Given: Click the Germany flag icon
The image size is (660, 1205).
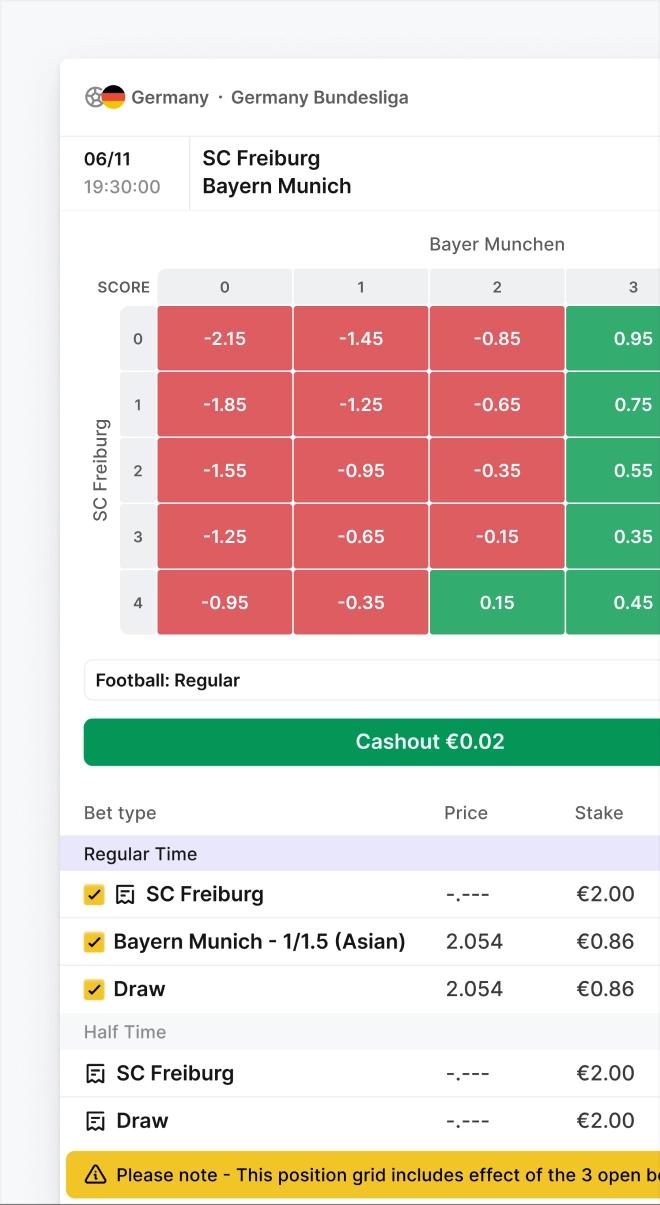Looking at the screenshot, I should pyautogui.click(x=113, y=97).
